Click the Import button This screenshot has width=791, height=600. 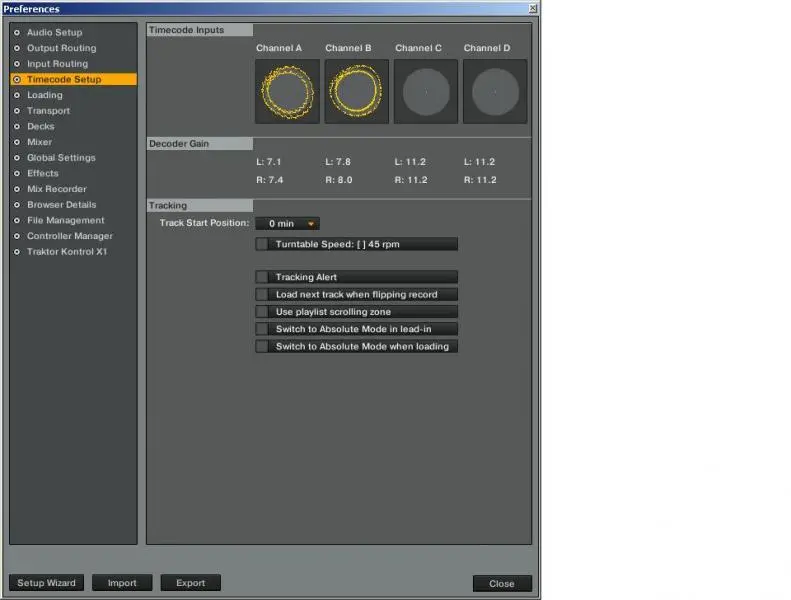pyautogui.click(x=122, y=583)
